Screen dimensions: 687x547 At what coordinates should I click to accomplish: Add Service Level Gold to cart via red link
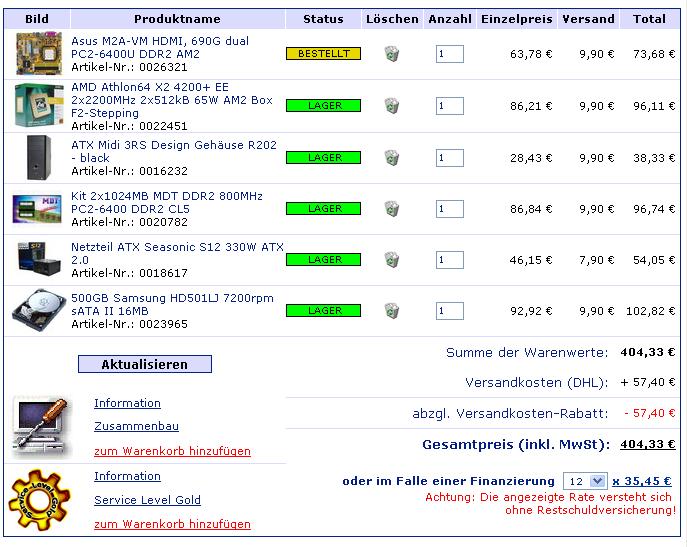(172, 524)
